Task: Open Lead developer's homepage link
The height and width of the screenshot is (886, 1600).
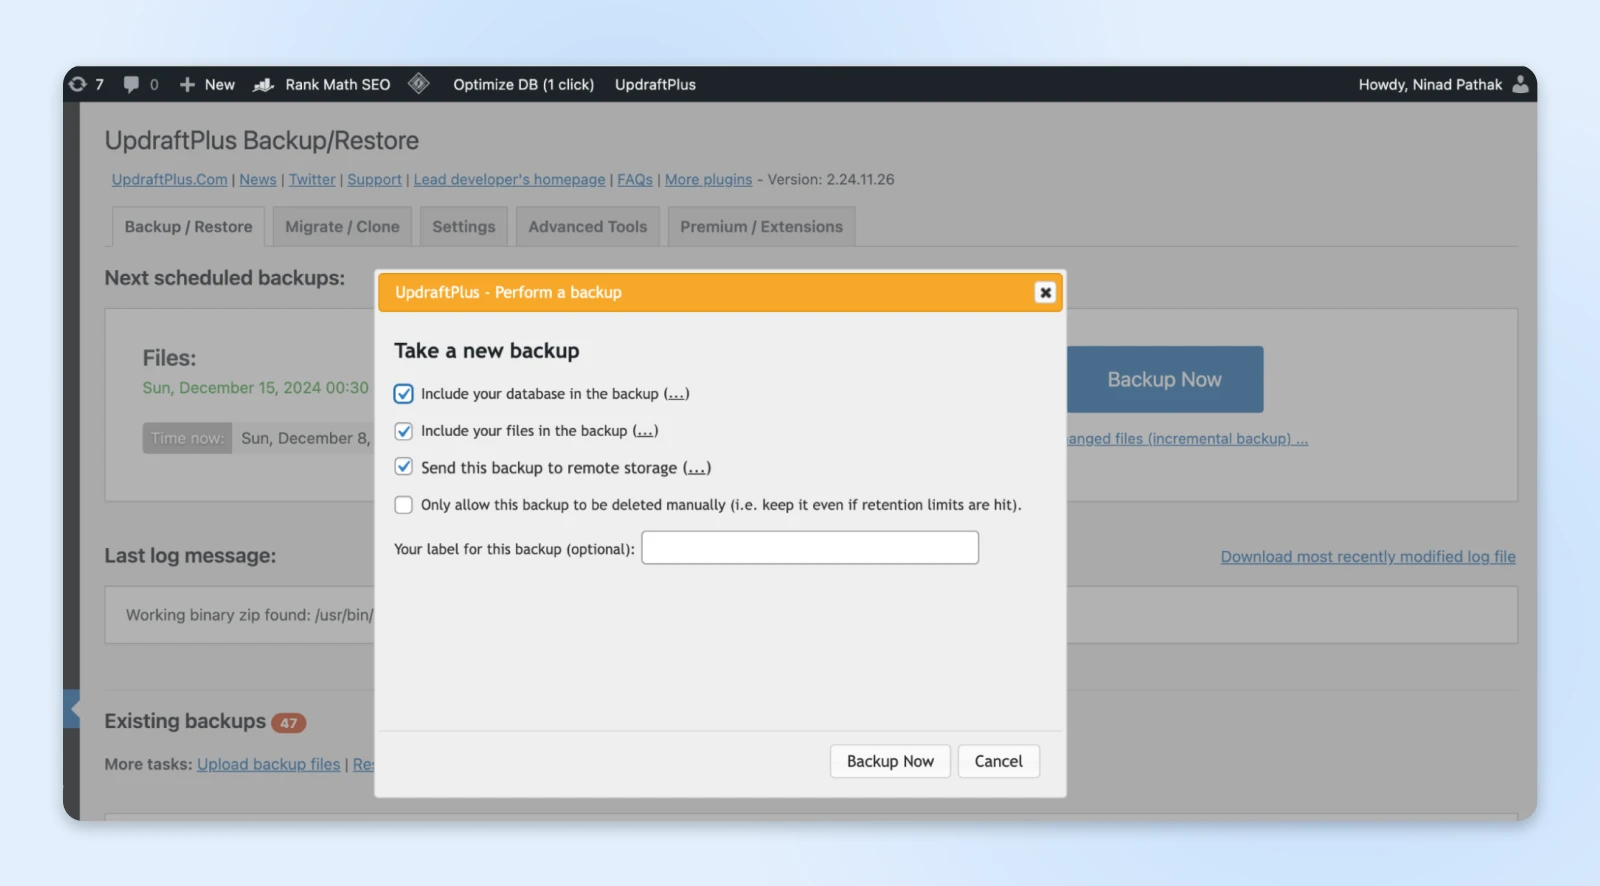Action: (509, 179)
